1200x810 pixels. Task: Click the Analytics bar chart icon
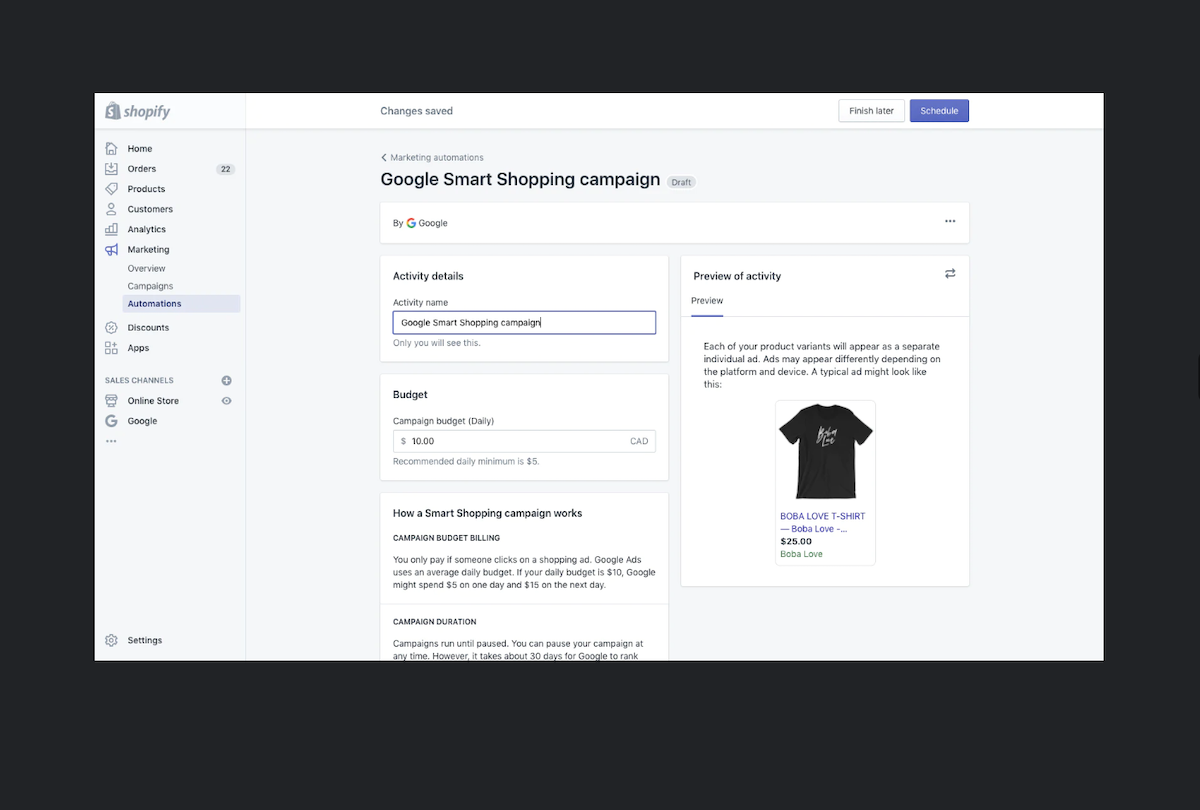(x=111, y=229)
